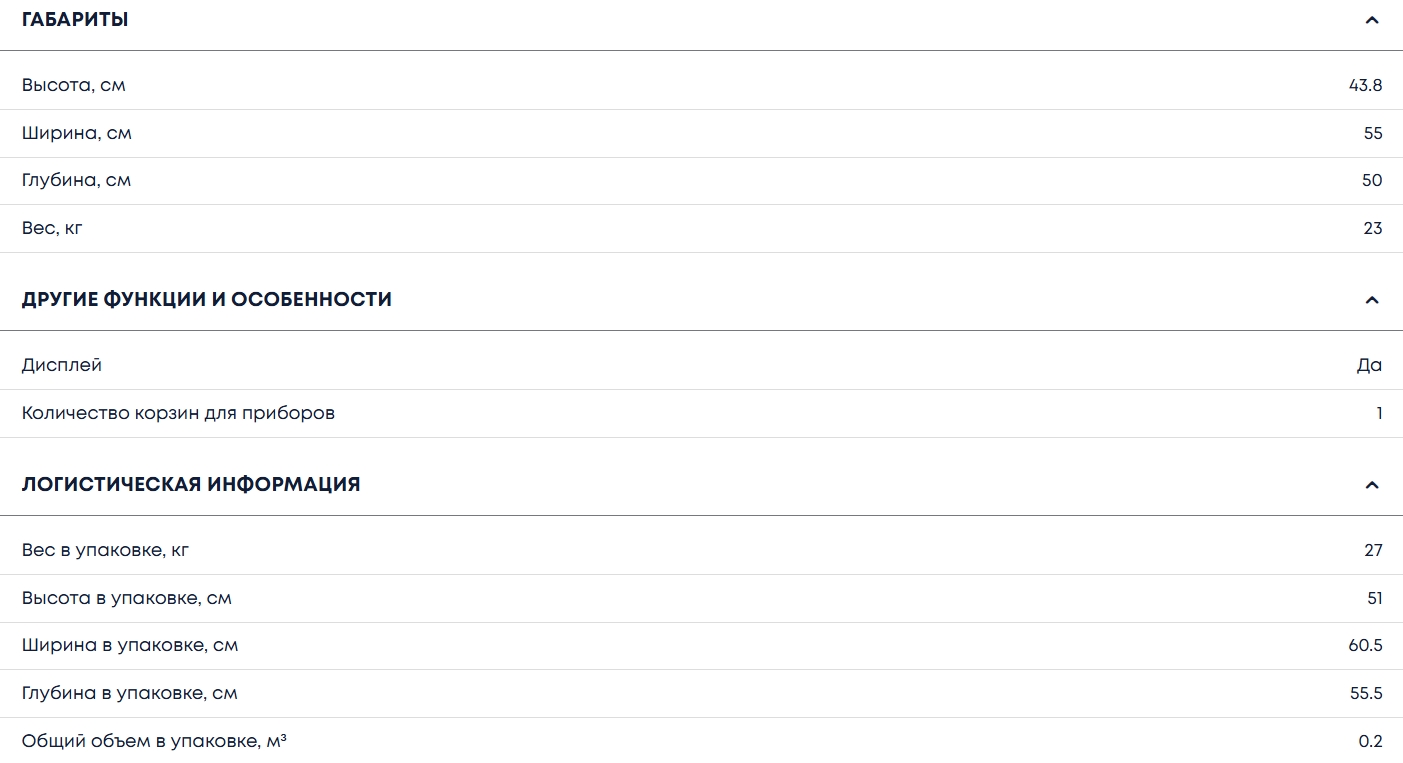Click the 'Ширина, см' specification label
The width and height of the screenshot is (1403, 763).
77,133
